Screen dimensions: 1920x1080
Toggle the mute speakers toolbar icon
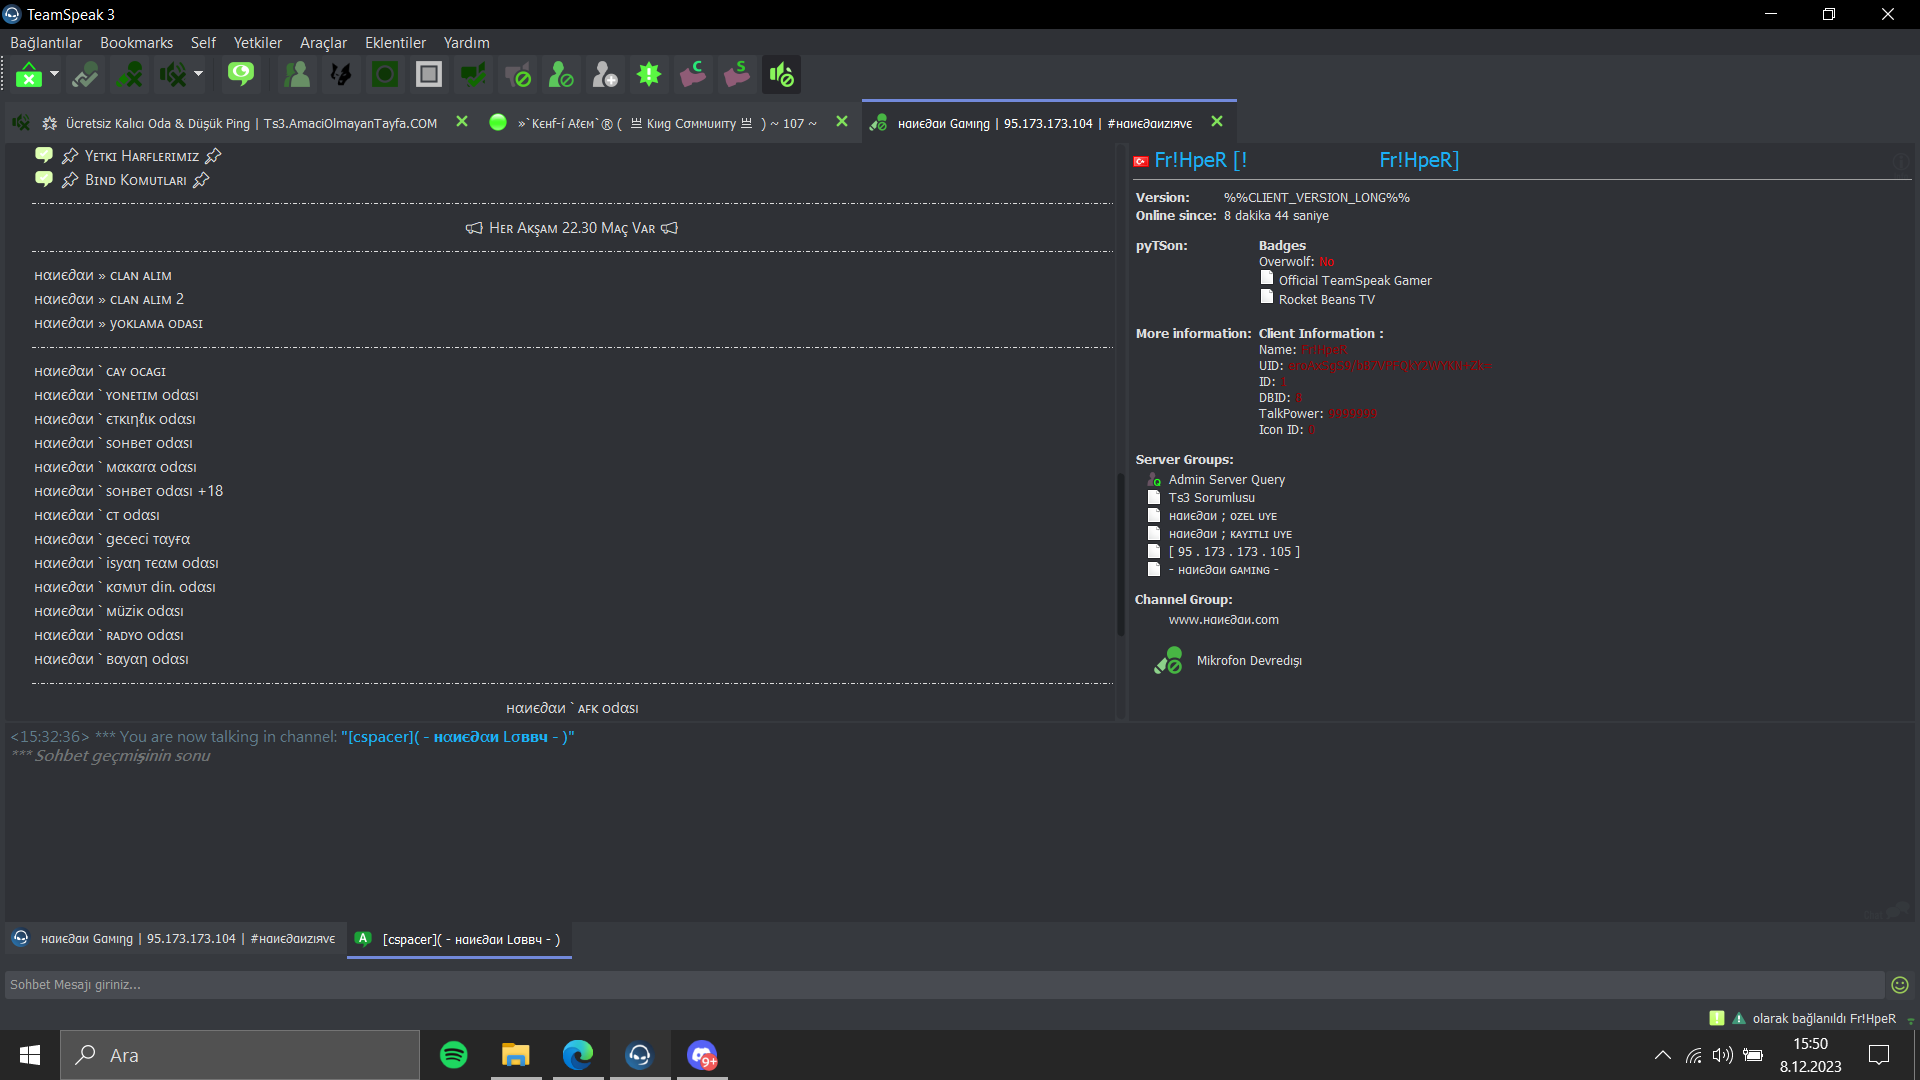pyautogui.click(x=172, y=75)
